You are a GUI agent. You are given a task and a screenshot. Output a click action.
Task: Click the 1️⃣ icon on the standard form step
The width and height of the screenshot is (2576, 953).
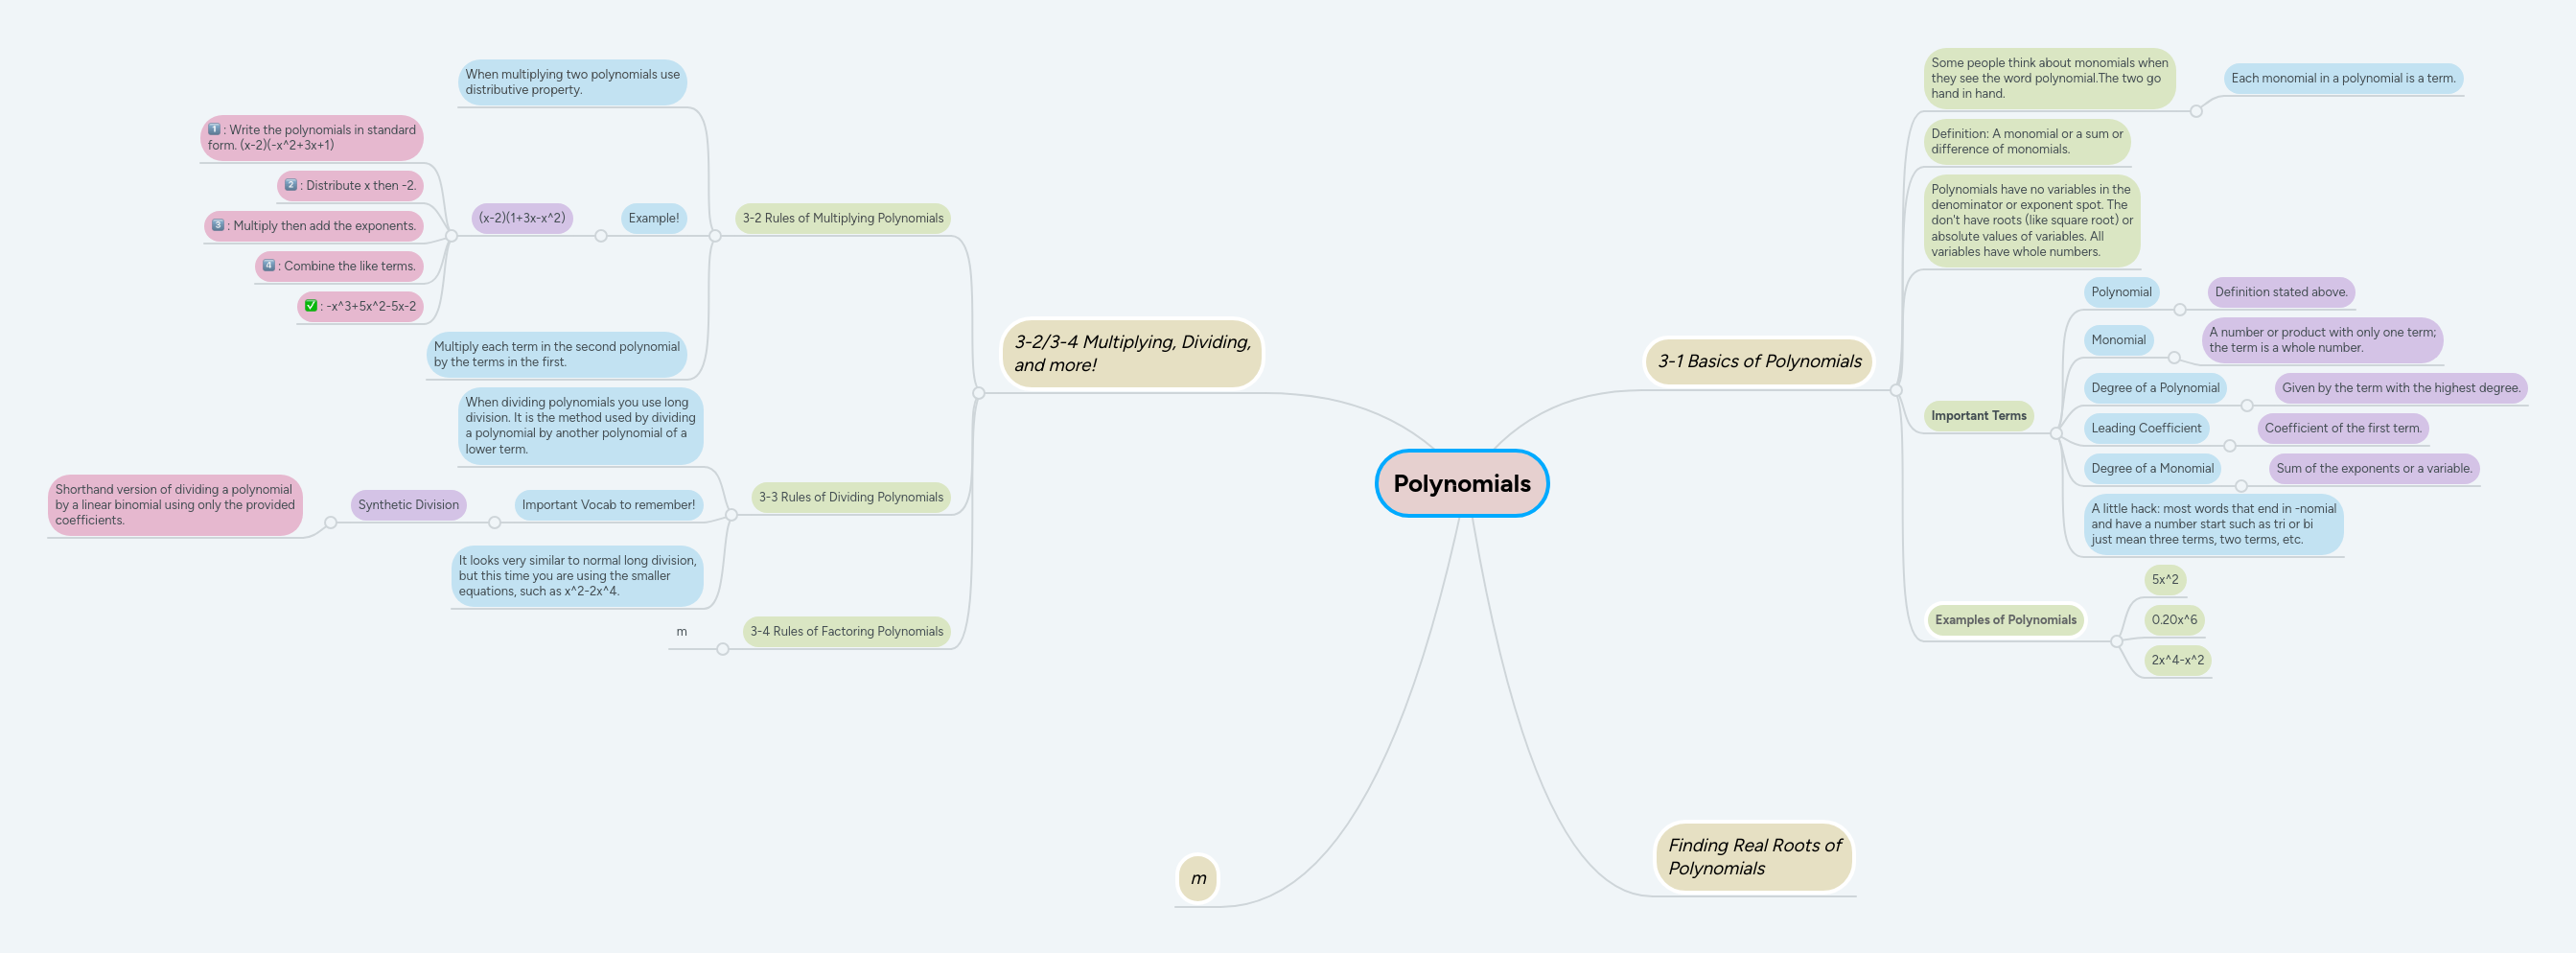[x=216, y=130]
